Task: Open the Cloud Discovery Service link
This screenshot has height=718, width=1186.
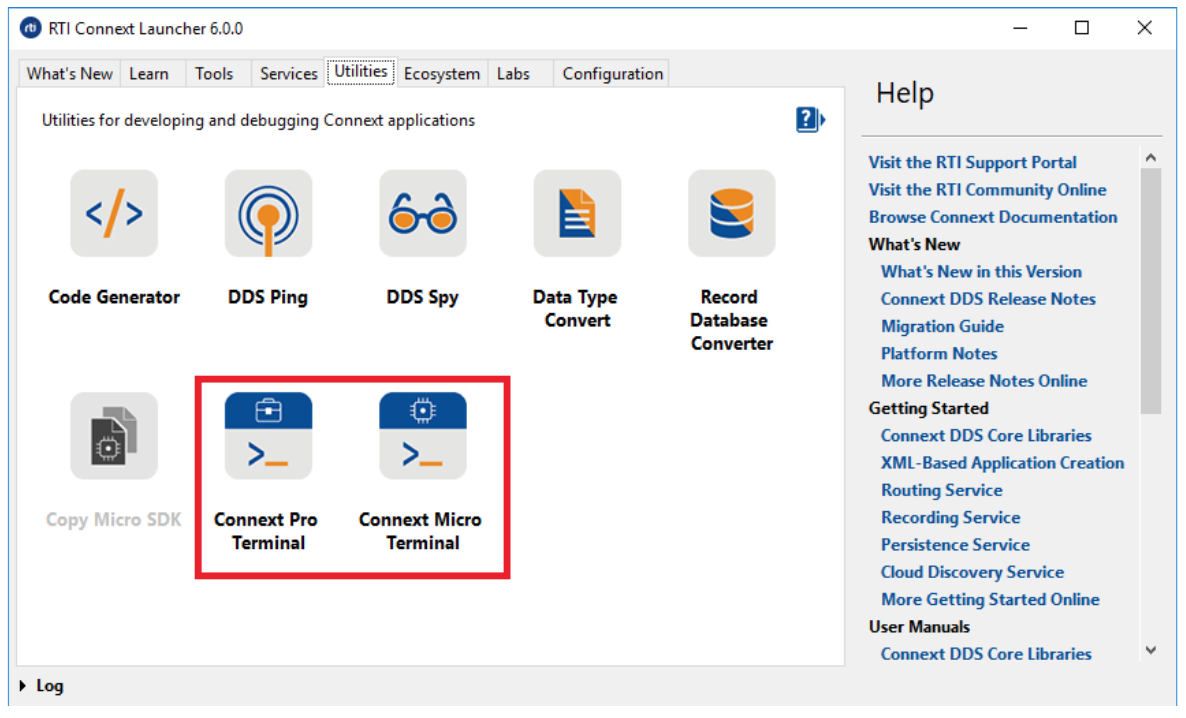Action: click(972, 572)
